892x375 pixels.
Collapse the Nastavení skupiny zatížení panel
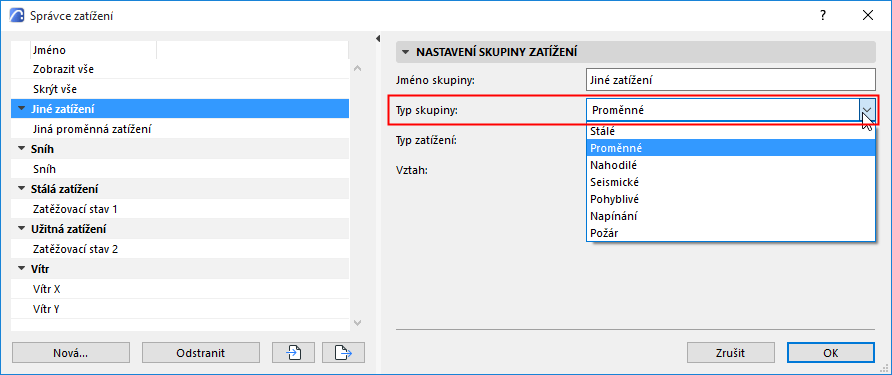pos(405,52)
